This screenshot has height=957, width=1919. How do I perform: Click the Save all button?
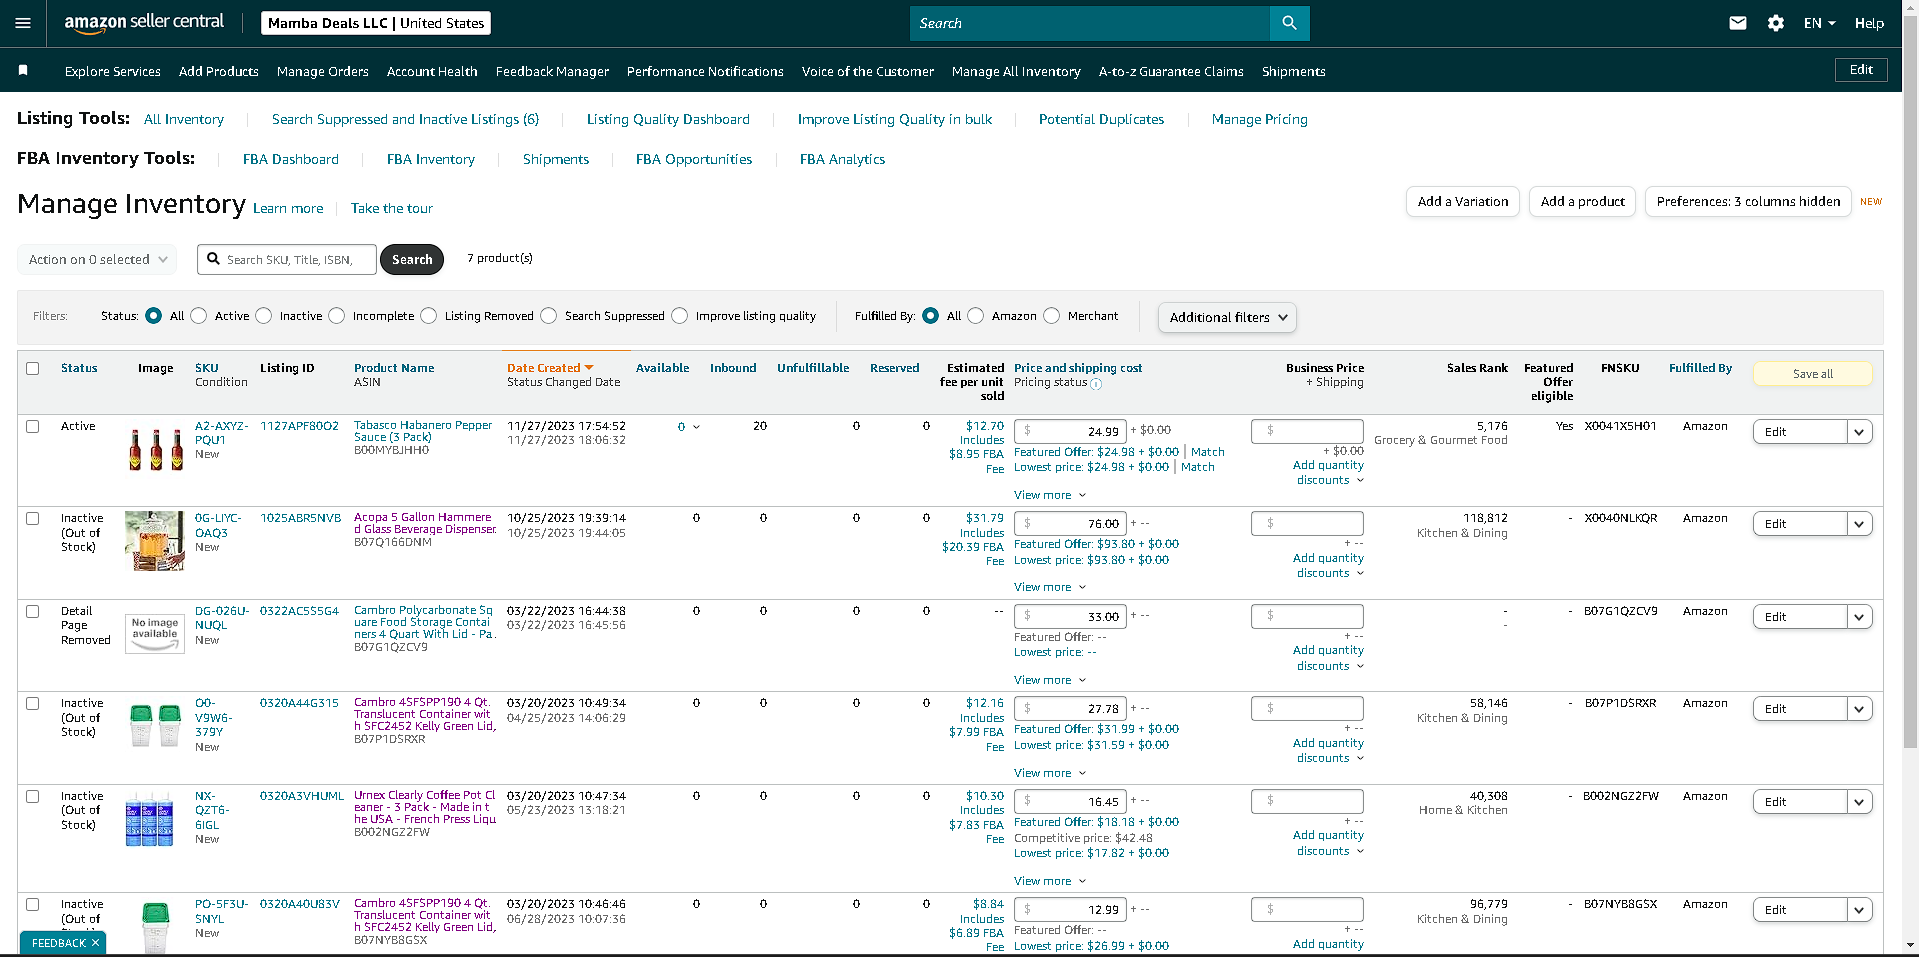coord(1813,374)
